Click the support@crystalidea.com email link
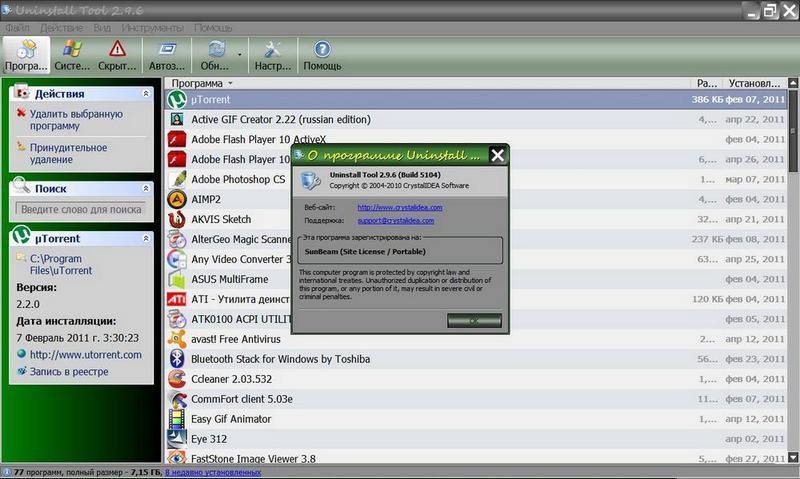 pyautogui.click(x=396, y=220)
